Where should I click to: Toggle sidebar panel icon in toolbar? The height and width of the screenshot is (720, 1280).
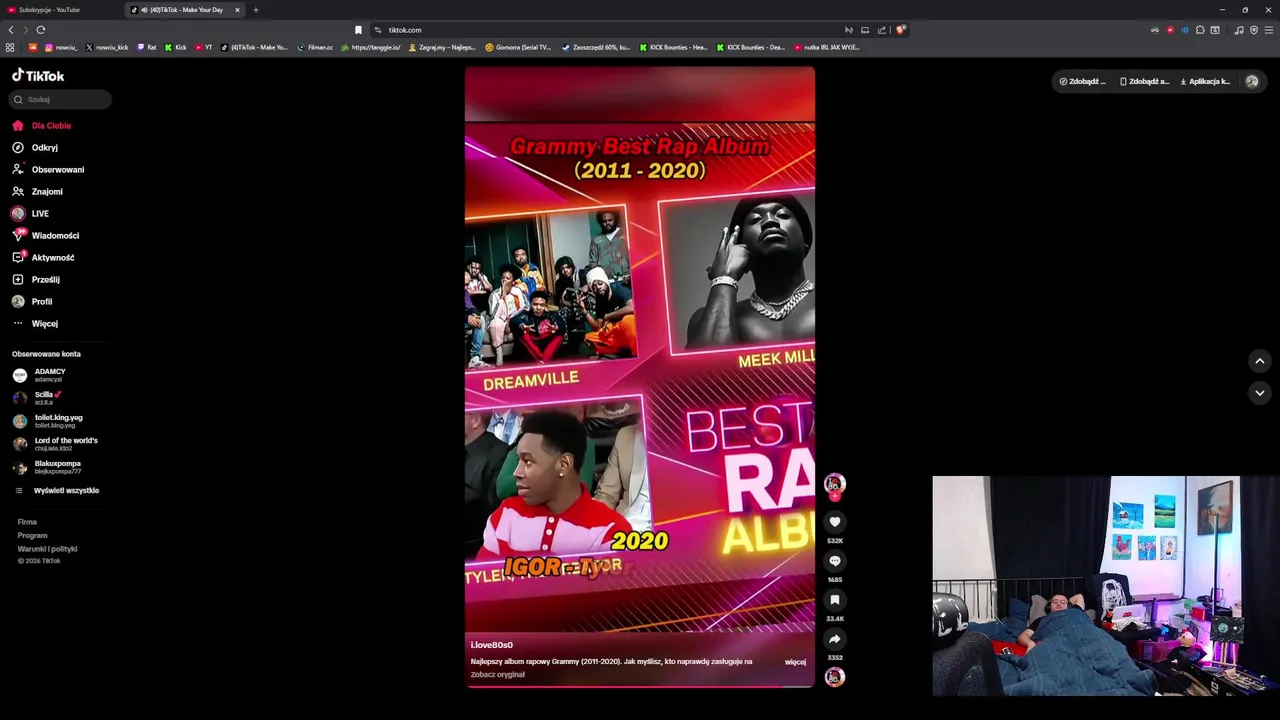click(1215, 30)
